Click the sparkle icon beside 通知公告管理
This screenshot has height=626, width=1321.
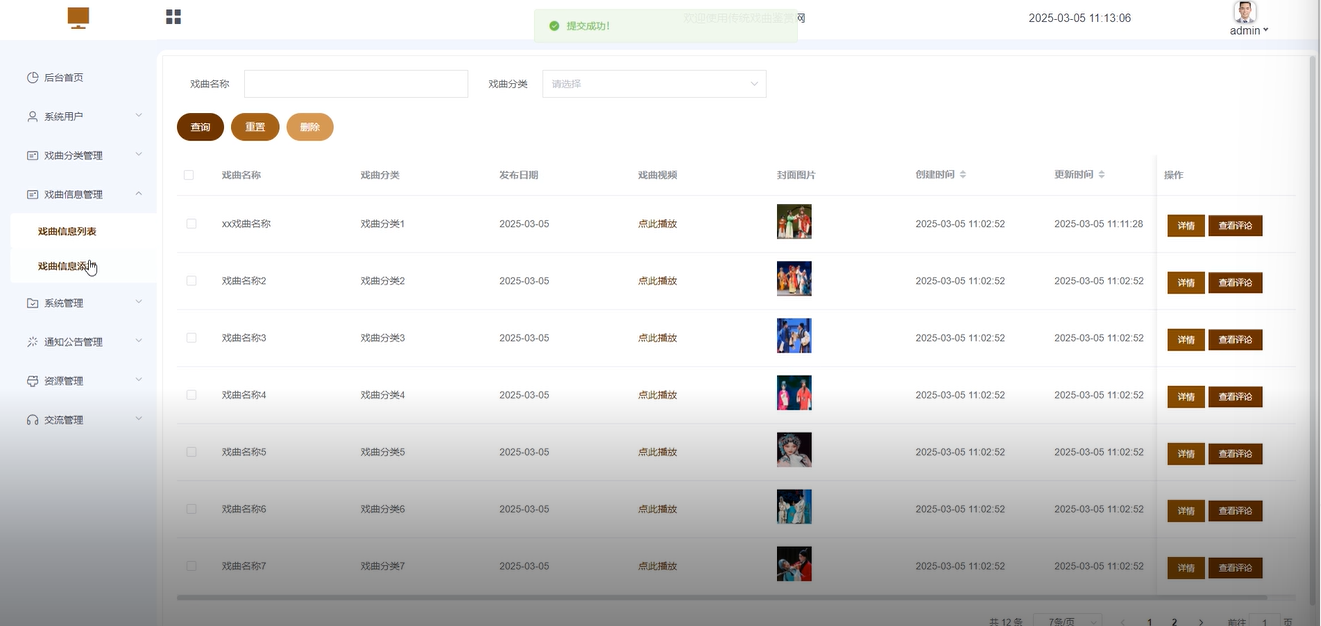[x=33, y=342]
